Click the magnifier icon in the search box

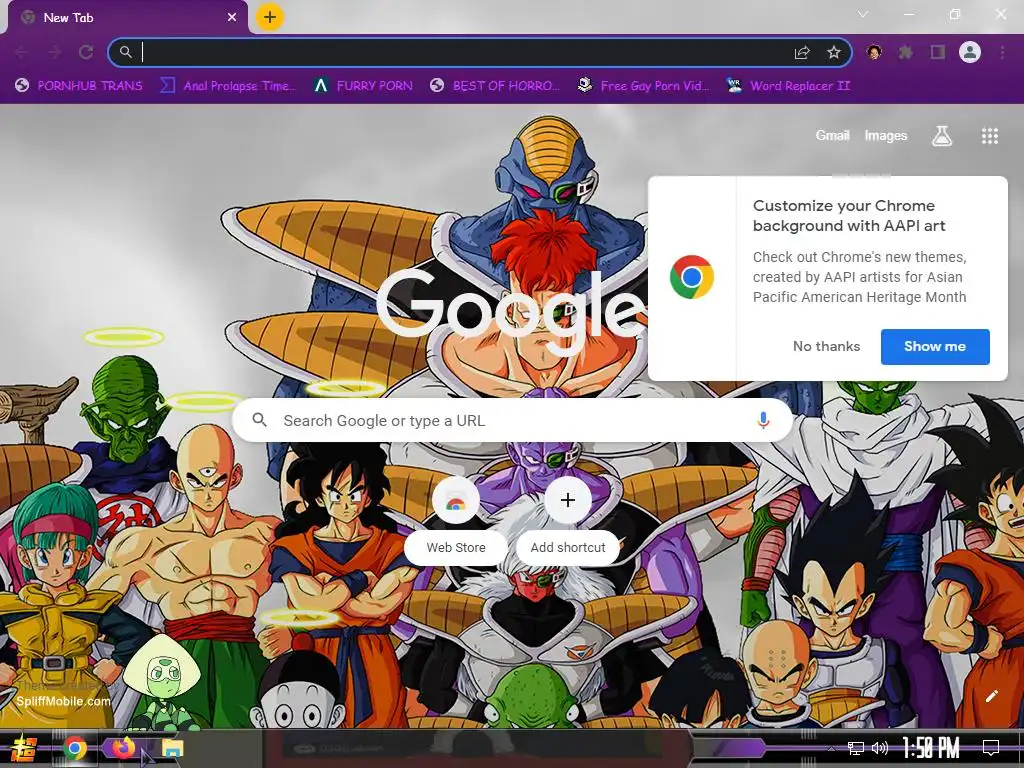click(x=259, y=420)
